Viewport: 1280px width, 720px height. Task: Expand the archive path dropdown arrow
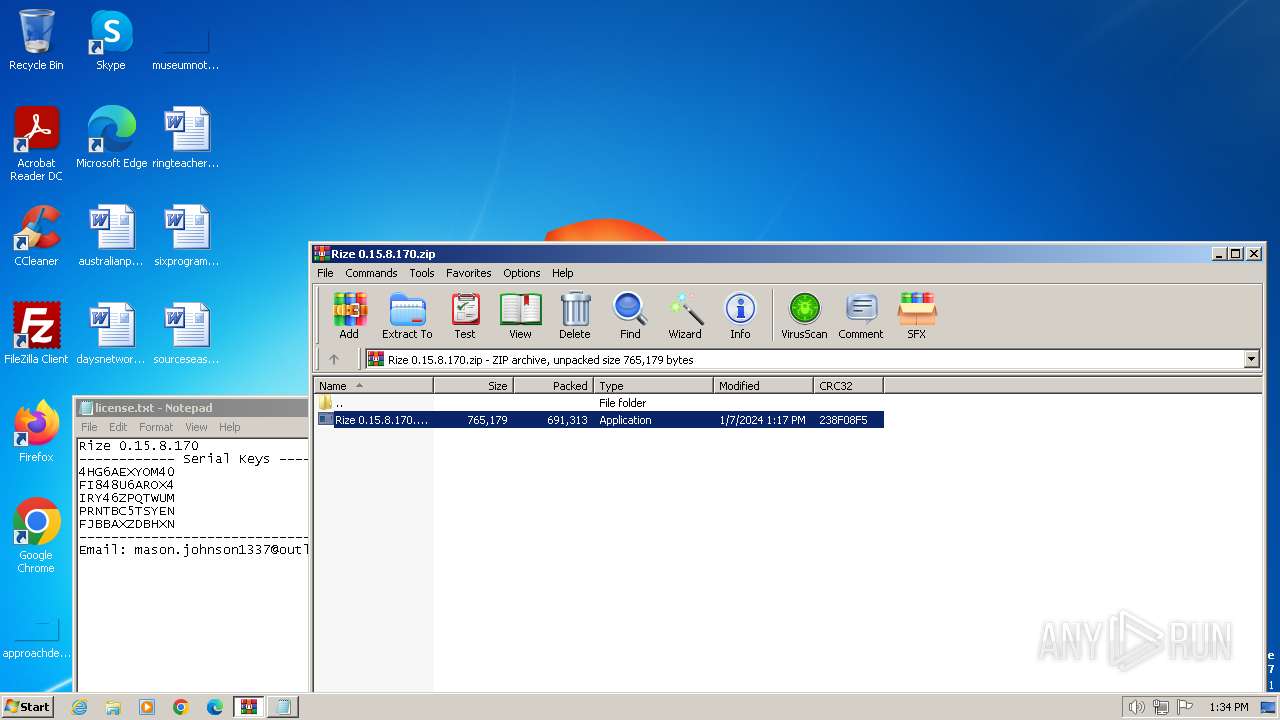click(x=1251, y=359)
